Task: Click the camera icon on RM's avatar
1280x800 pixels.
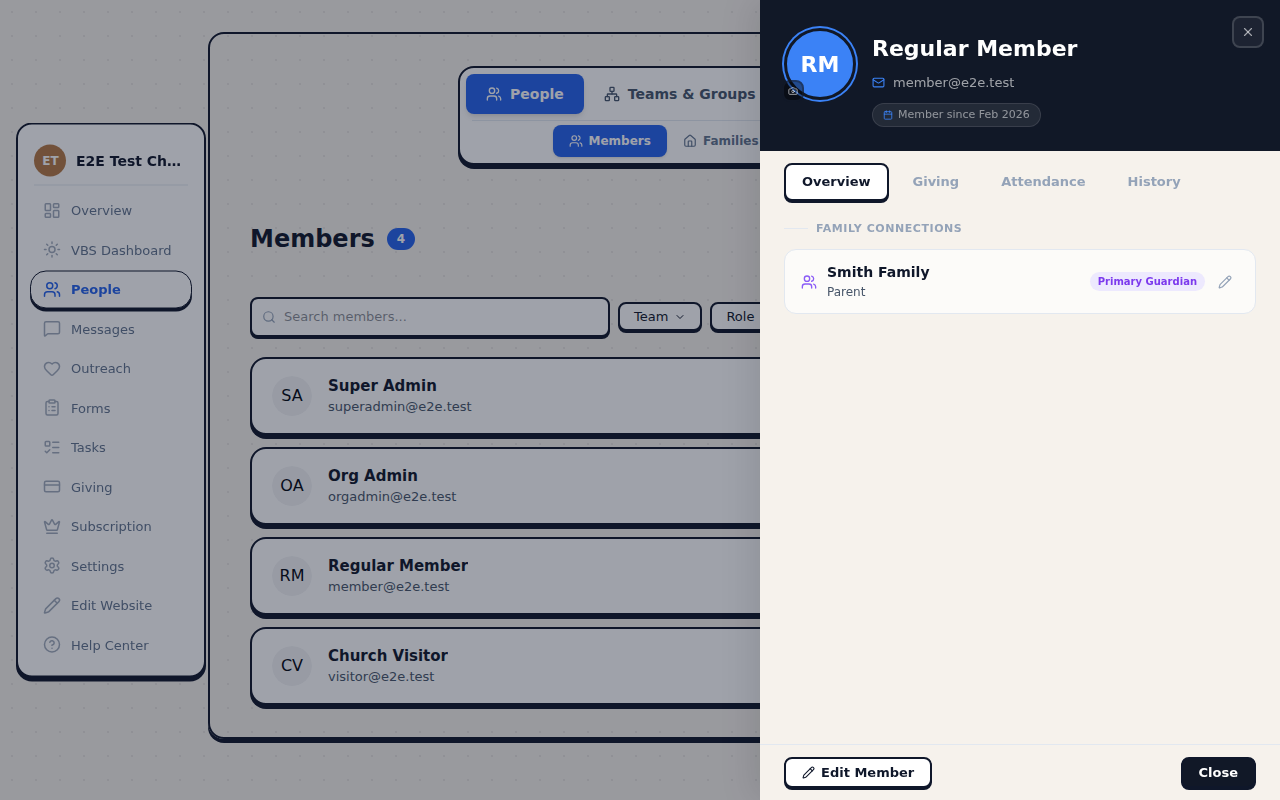Action: pyautogui.click(x=792, y=90)
